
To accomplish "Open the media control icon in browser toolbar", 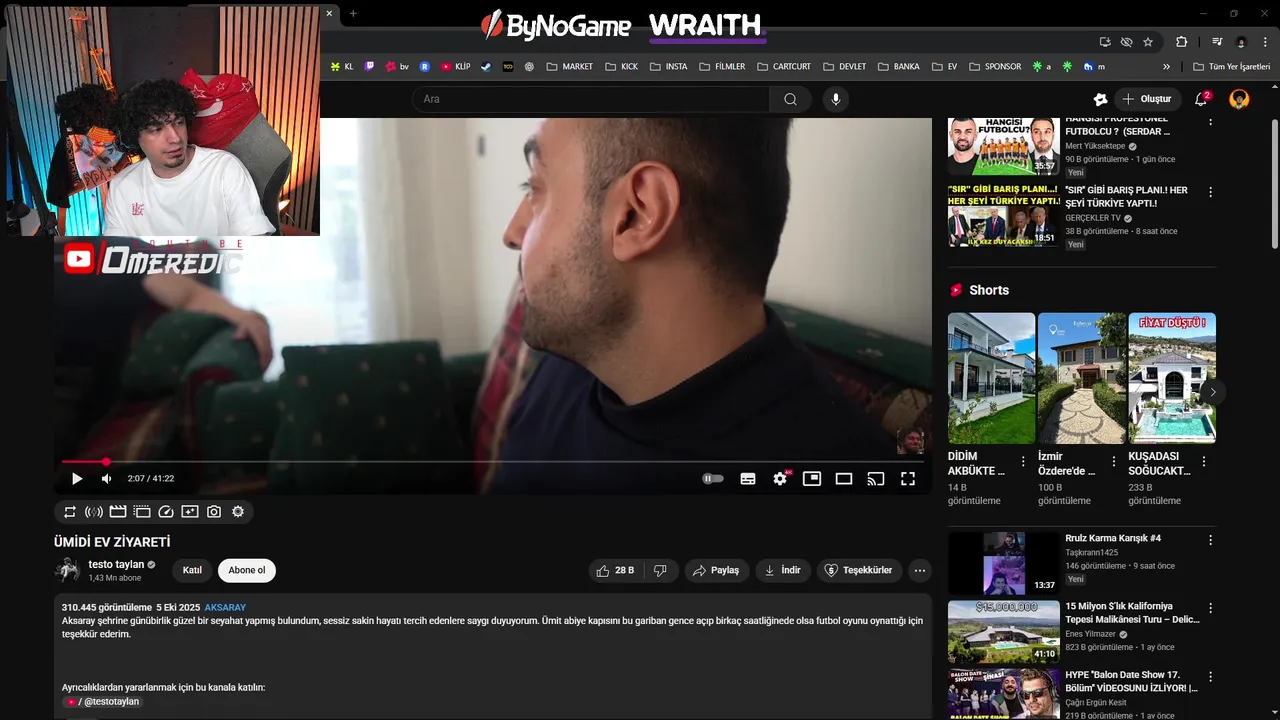I will [x=1217, y=42].
